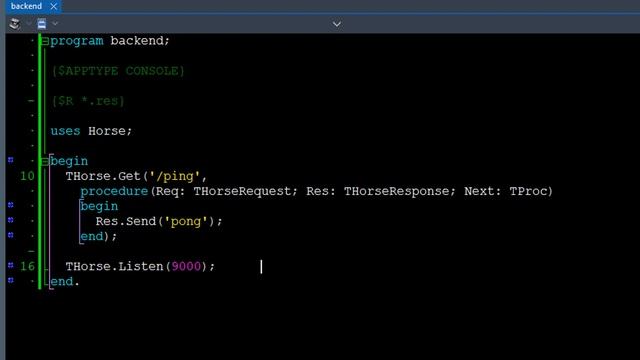Click 'backend;' identifier on the program line

(140, 41)
